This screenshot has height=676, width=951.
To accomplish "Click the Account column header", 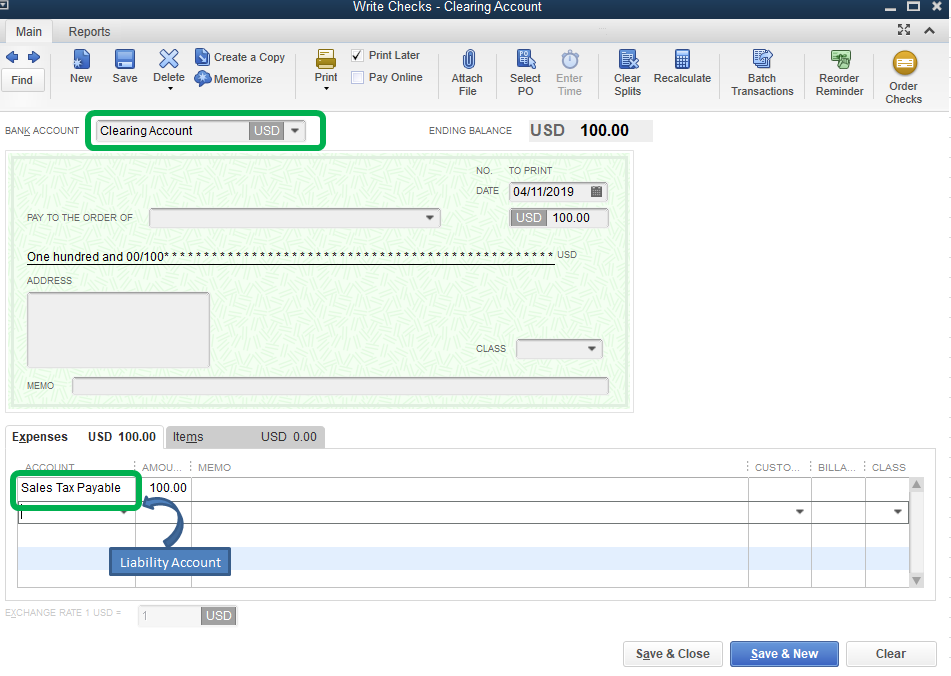I will (50, 467).
